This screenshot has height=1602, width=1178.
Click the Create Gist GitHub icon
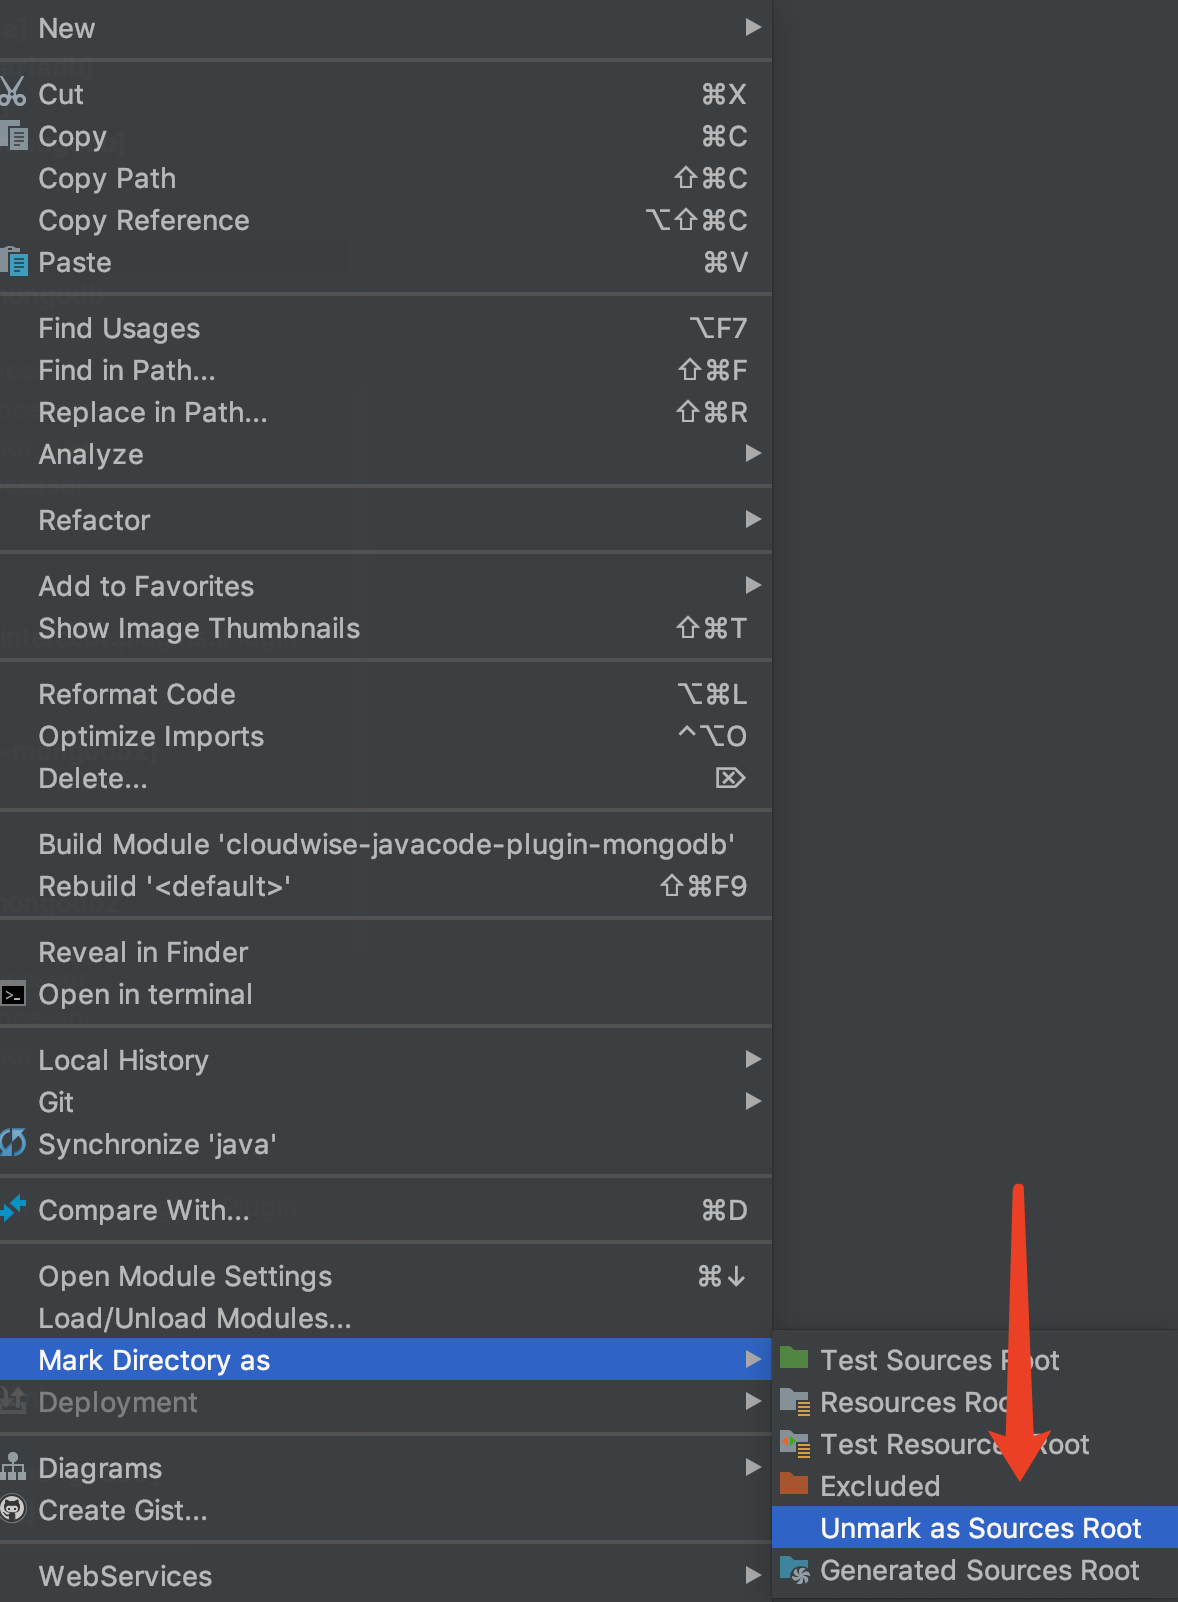(13, 1509)
